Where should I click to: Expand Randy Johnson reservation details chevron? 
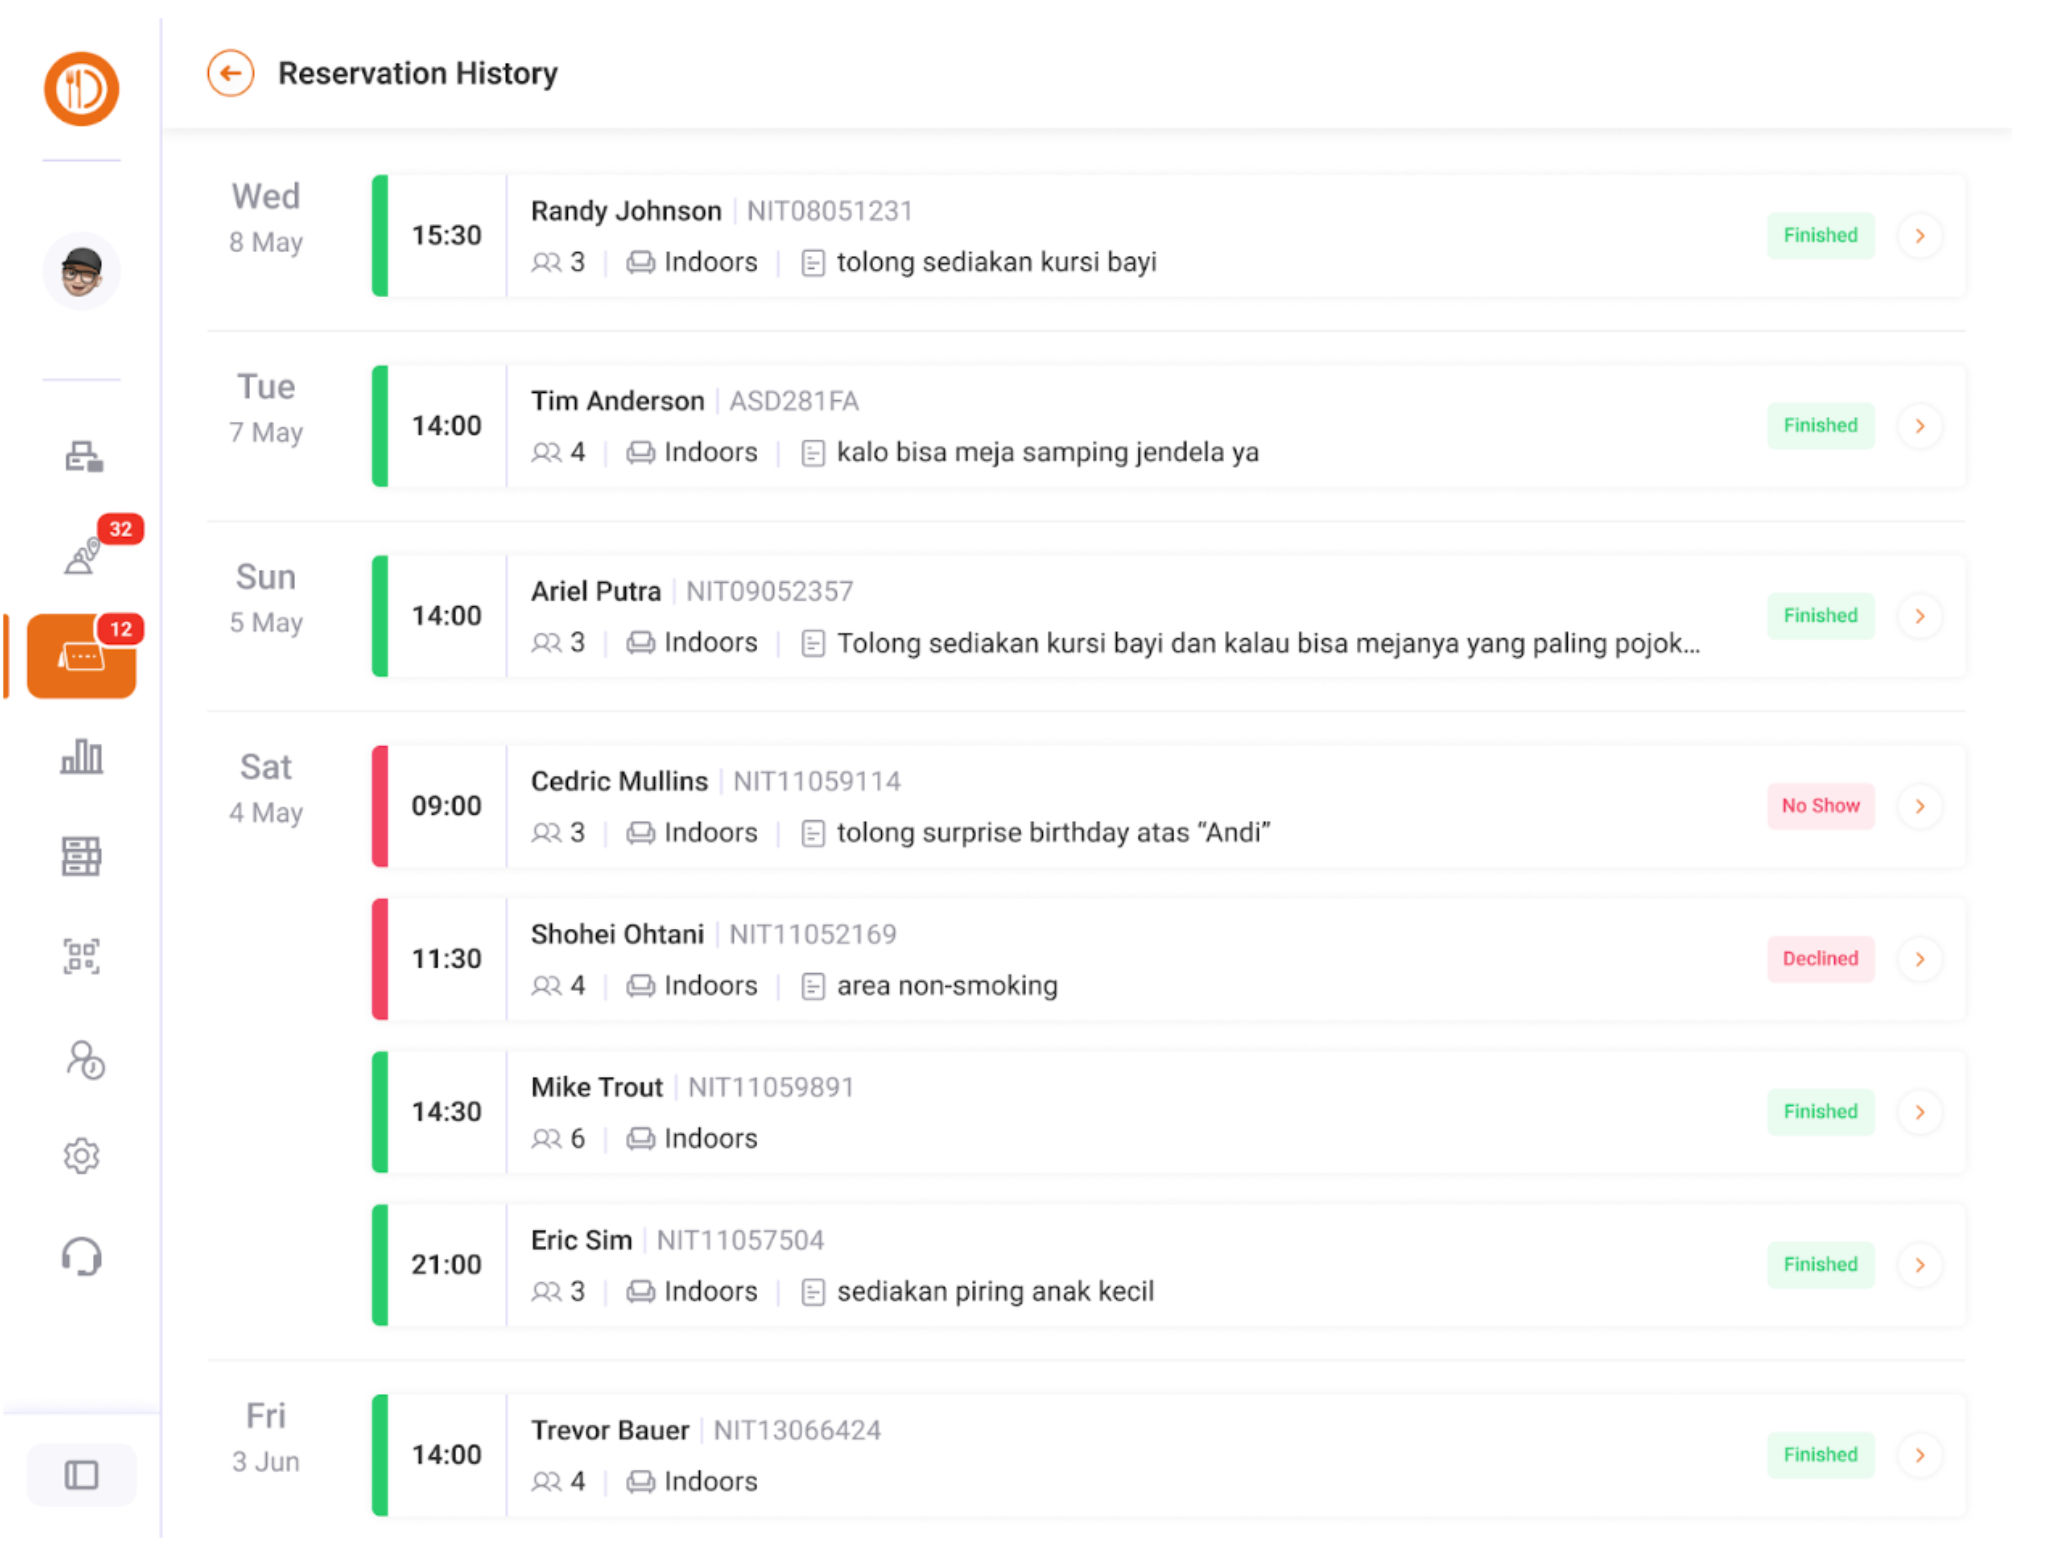tap(1919, 236)
